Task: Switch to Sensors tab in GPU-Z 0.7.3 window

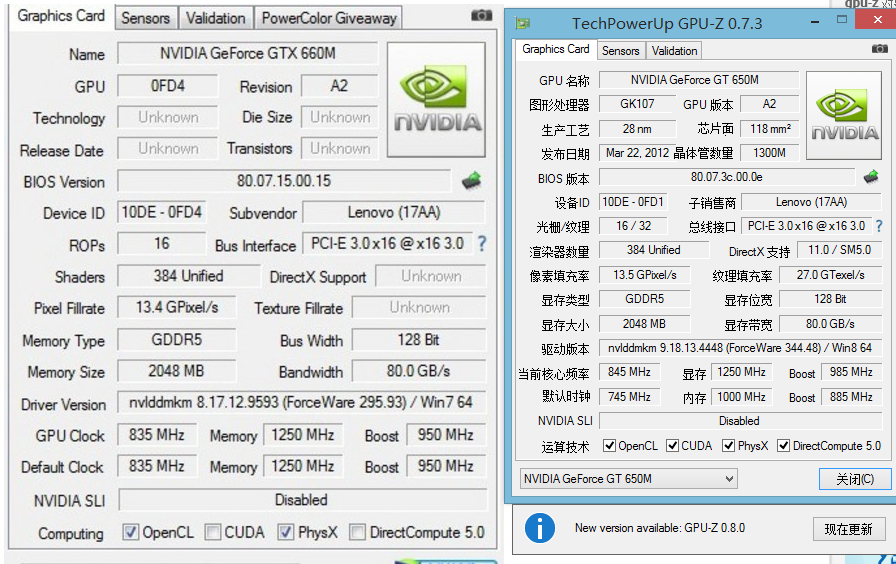Action: click(x=621, y=51)
